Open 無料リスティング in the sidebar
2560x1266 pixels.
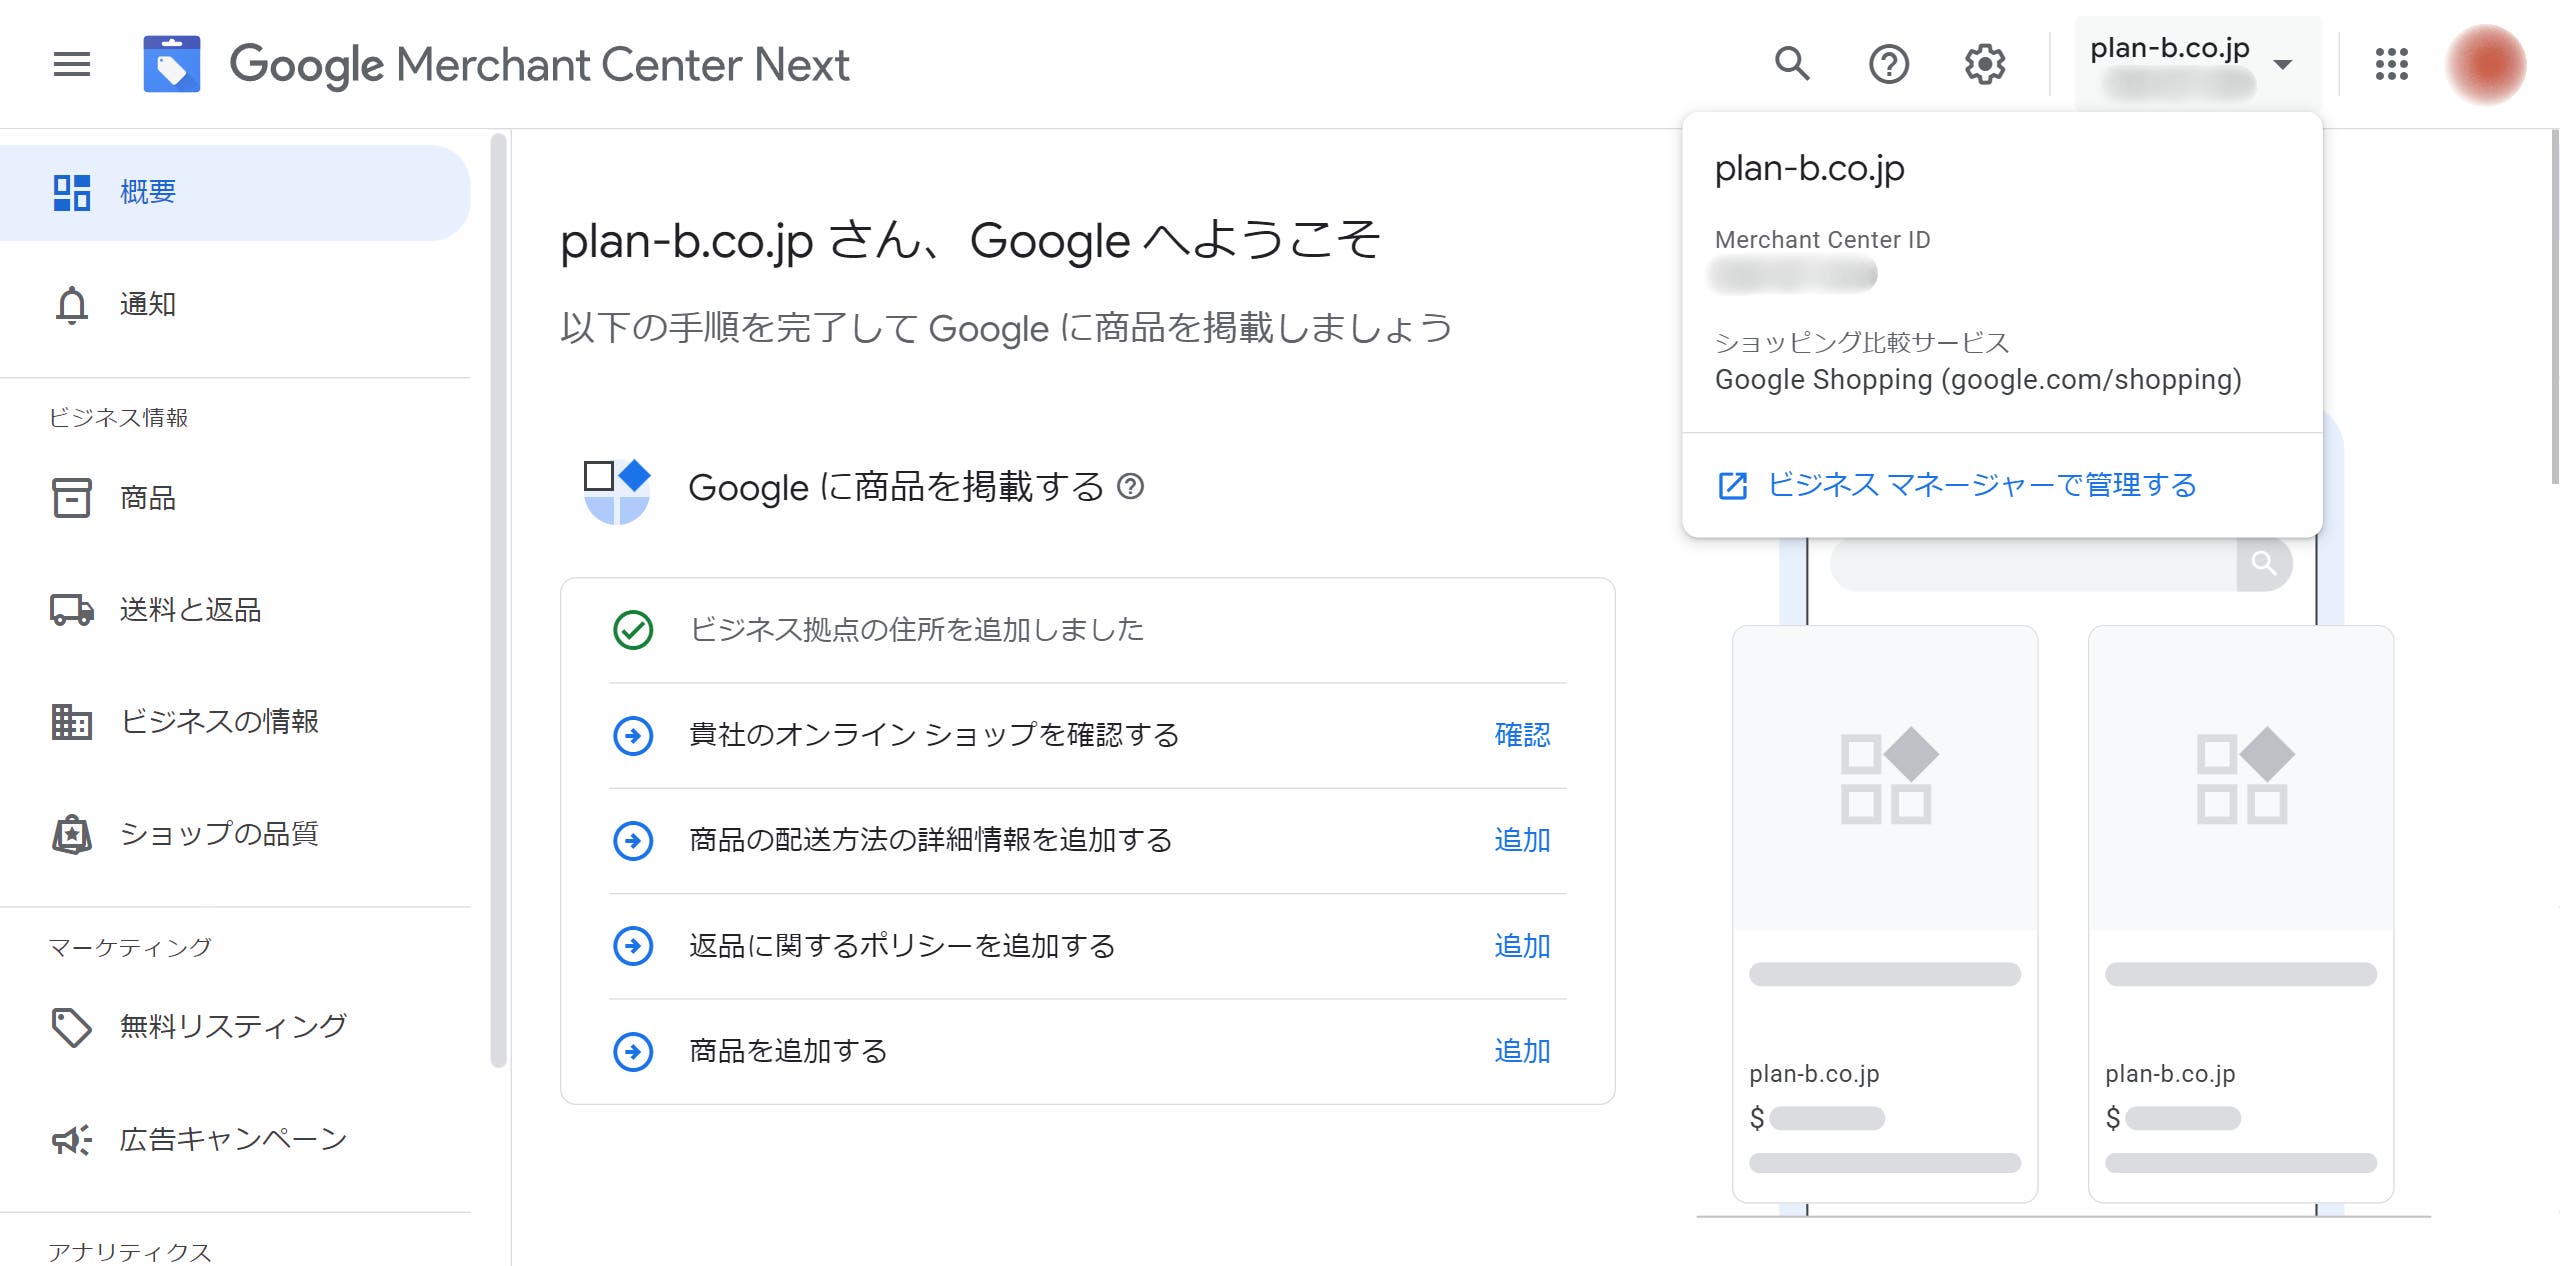tap(235, 1026)
